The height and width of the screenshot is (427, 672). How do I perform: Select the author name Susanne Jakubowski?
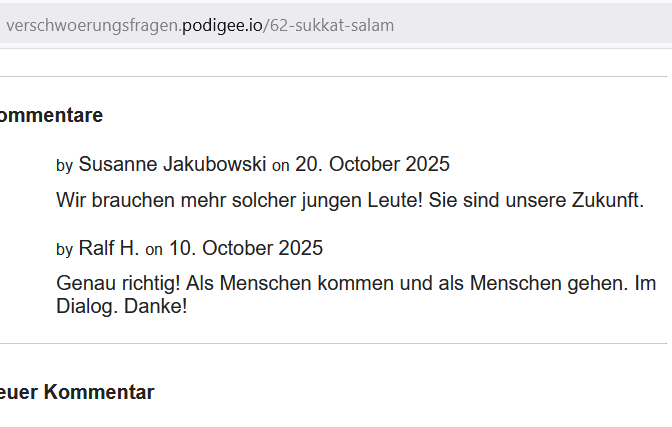click(172, 164)
